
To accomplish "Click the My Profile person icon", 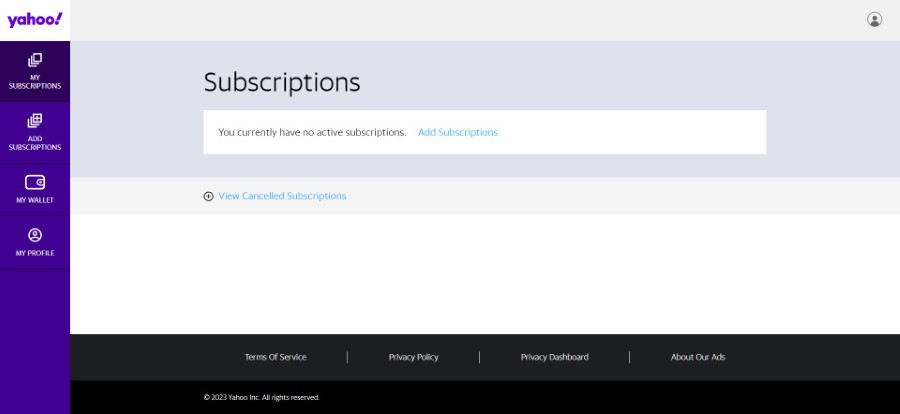I will tap(35, 235).
